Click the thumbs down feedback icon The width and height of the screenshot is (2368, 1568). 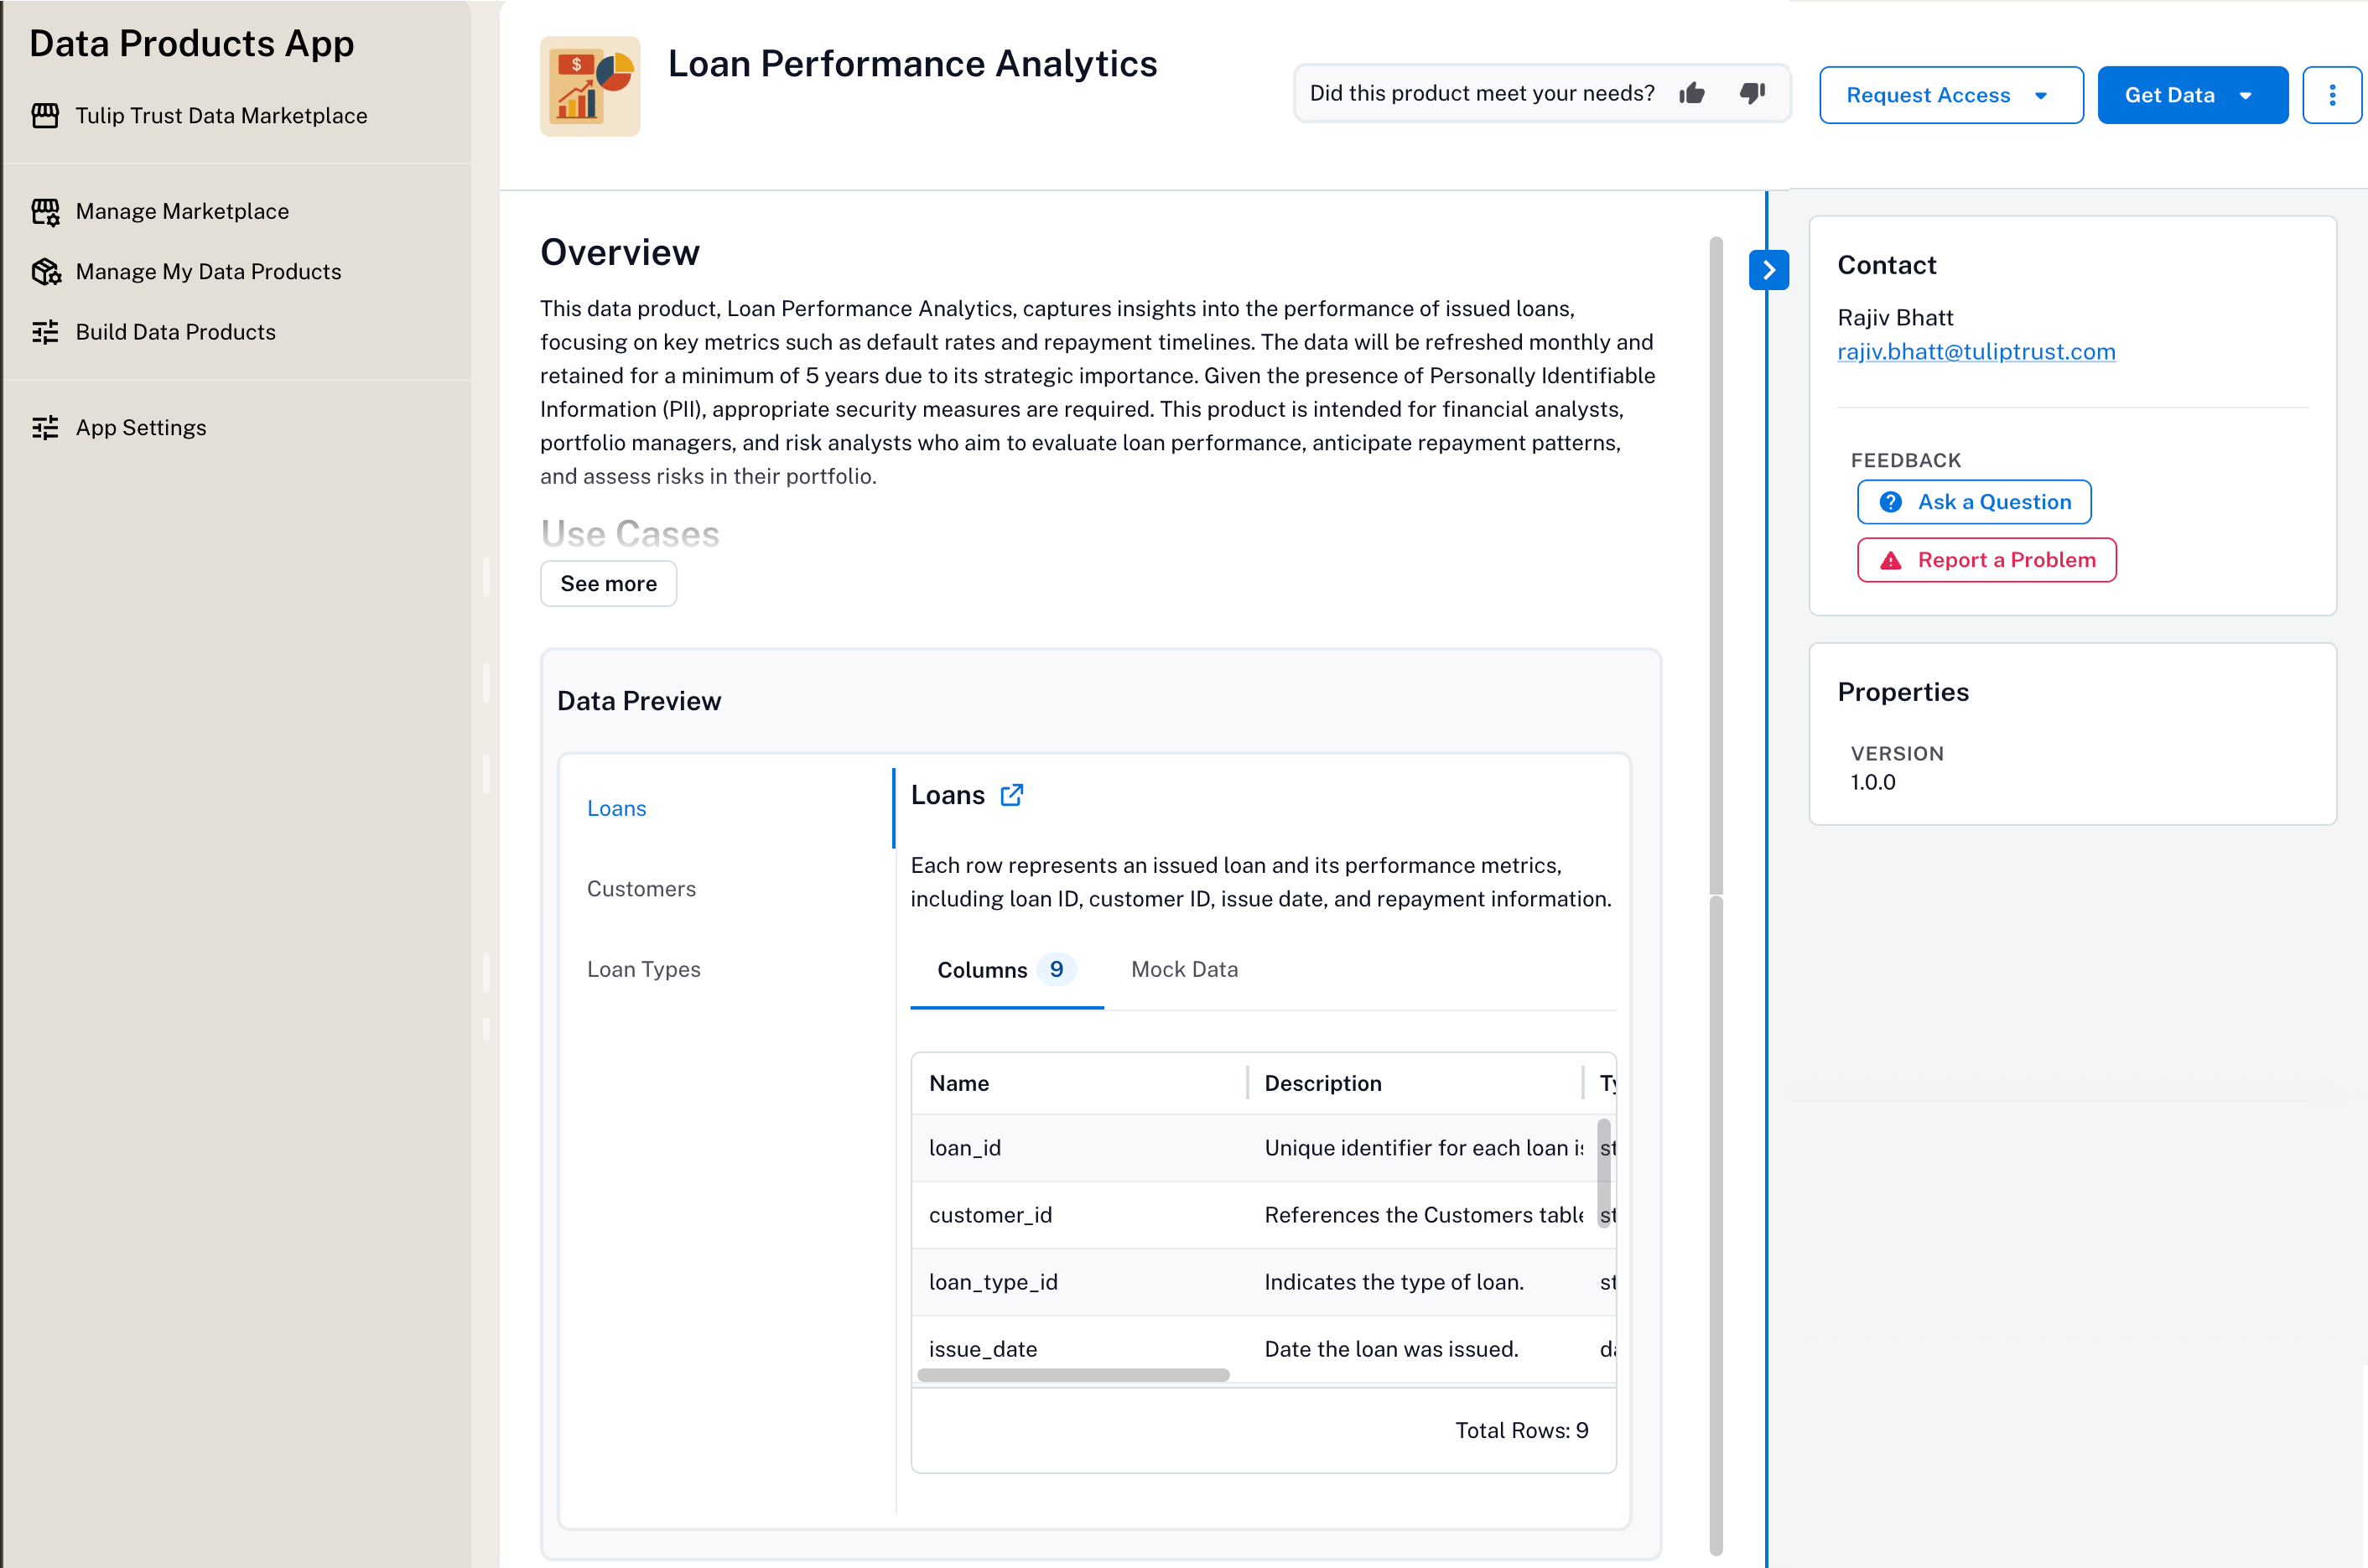(x=1752, y=93)
